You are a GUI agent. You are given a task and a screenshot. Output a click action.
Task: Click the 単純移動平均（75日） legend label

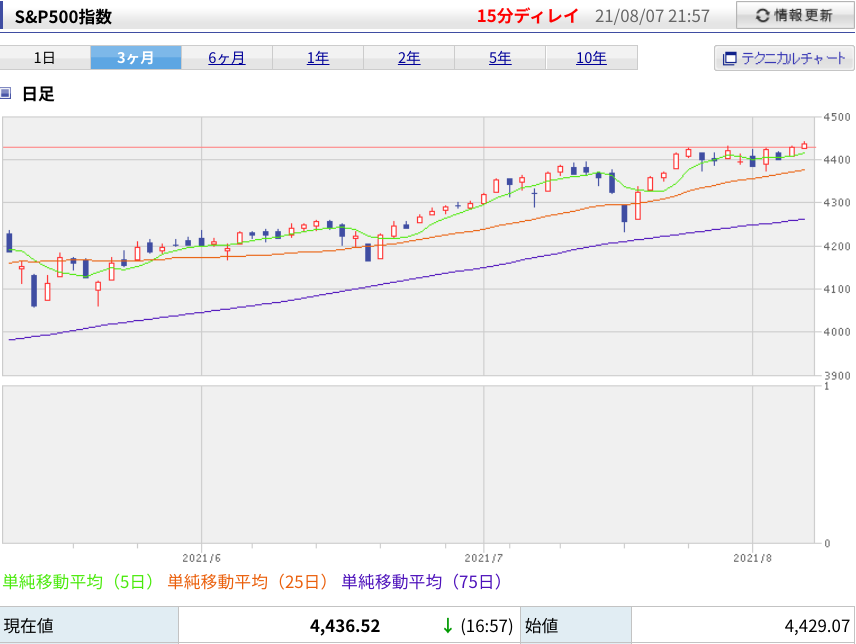424,582
